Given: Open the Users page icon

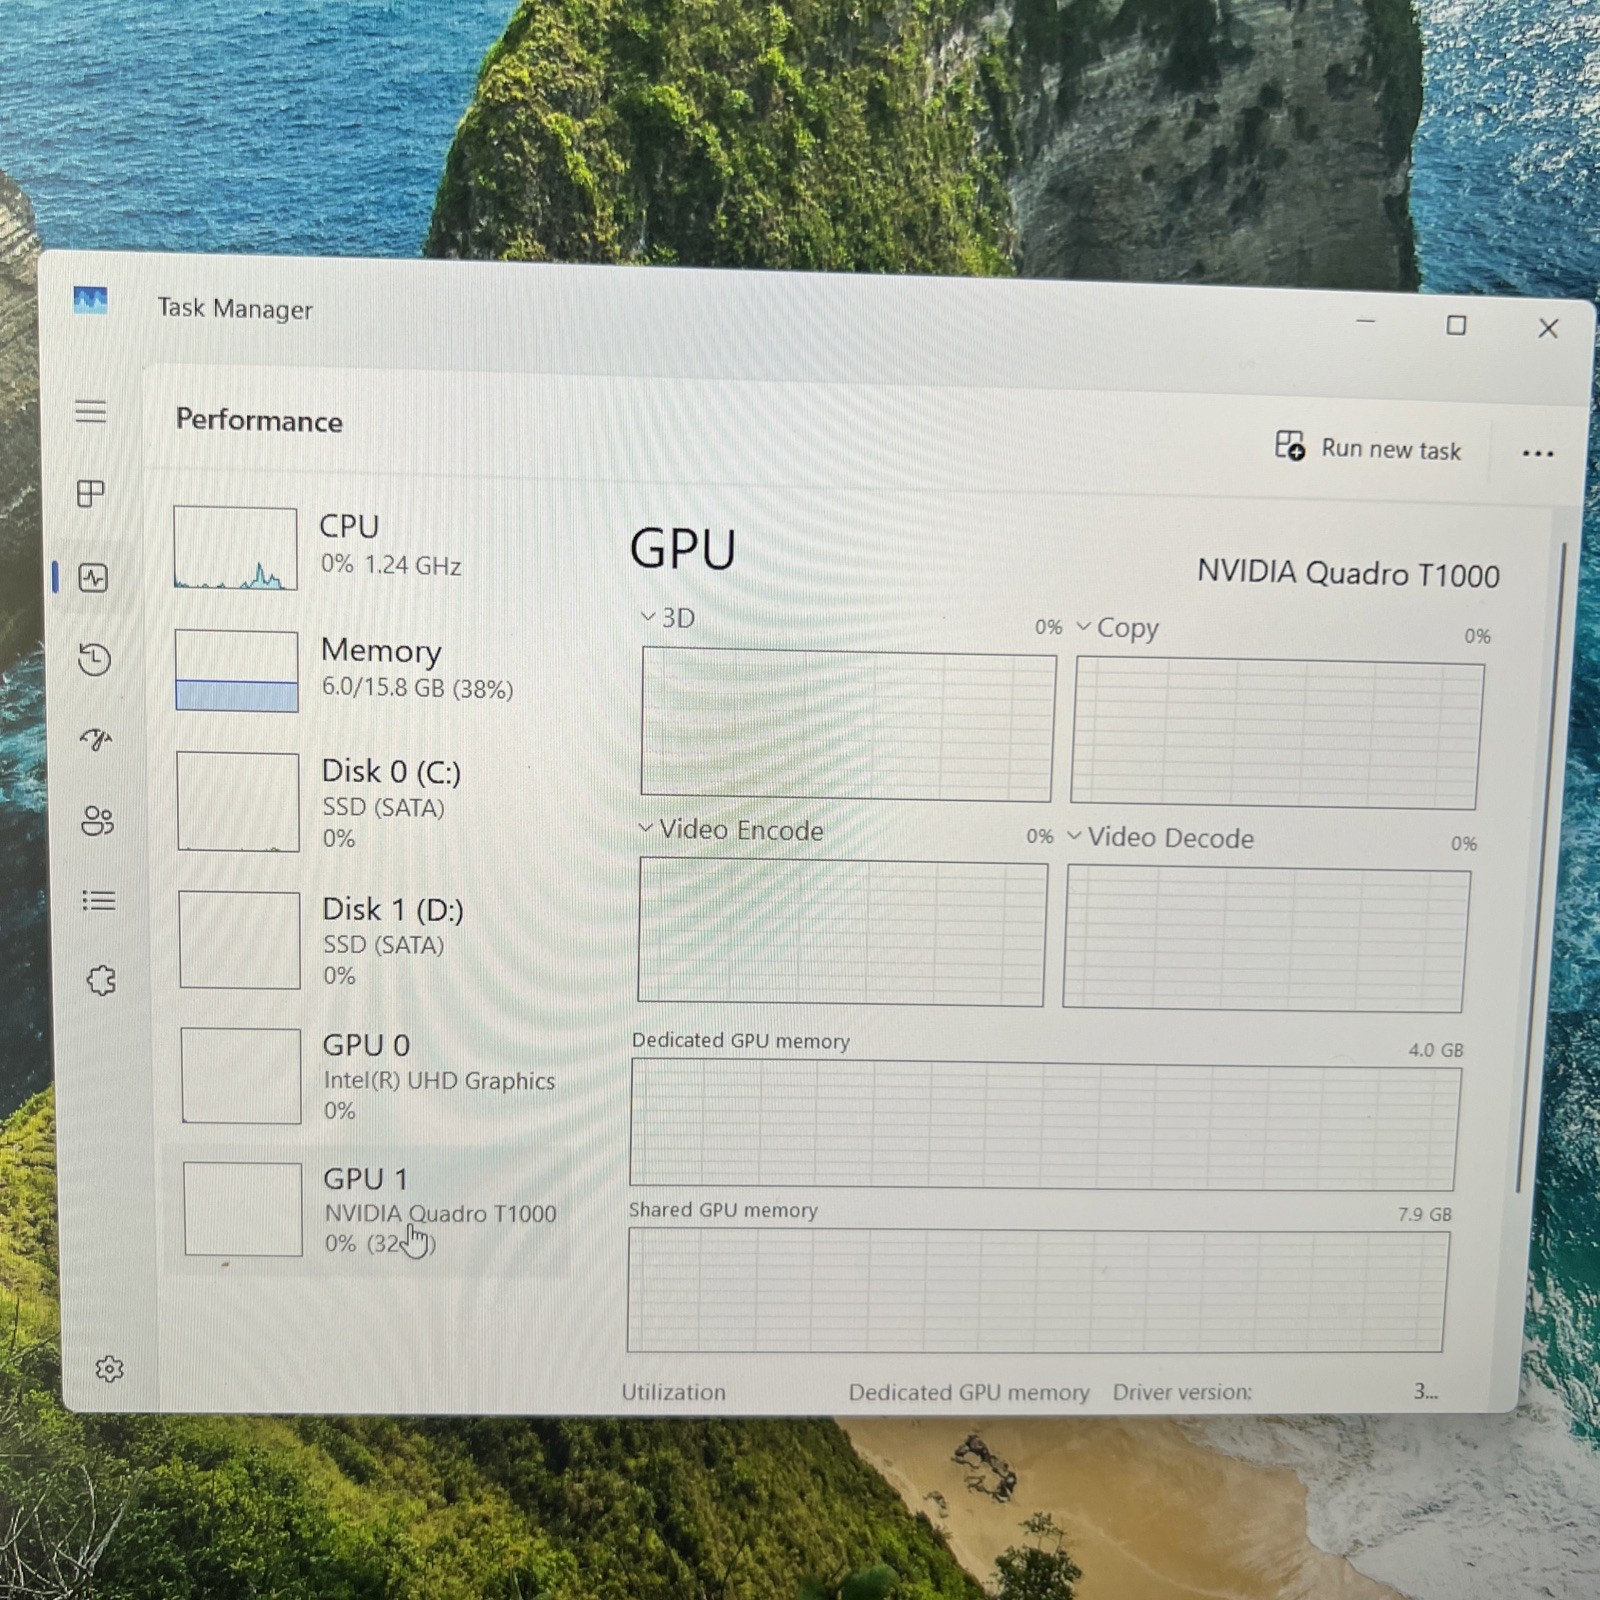Looking at the screenshot, I should 97,821.
